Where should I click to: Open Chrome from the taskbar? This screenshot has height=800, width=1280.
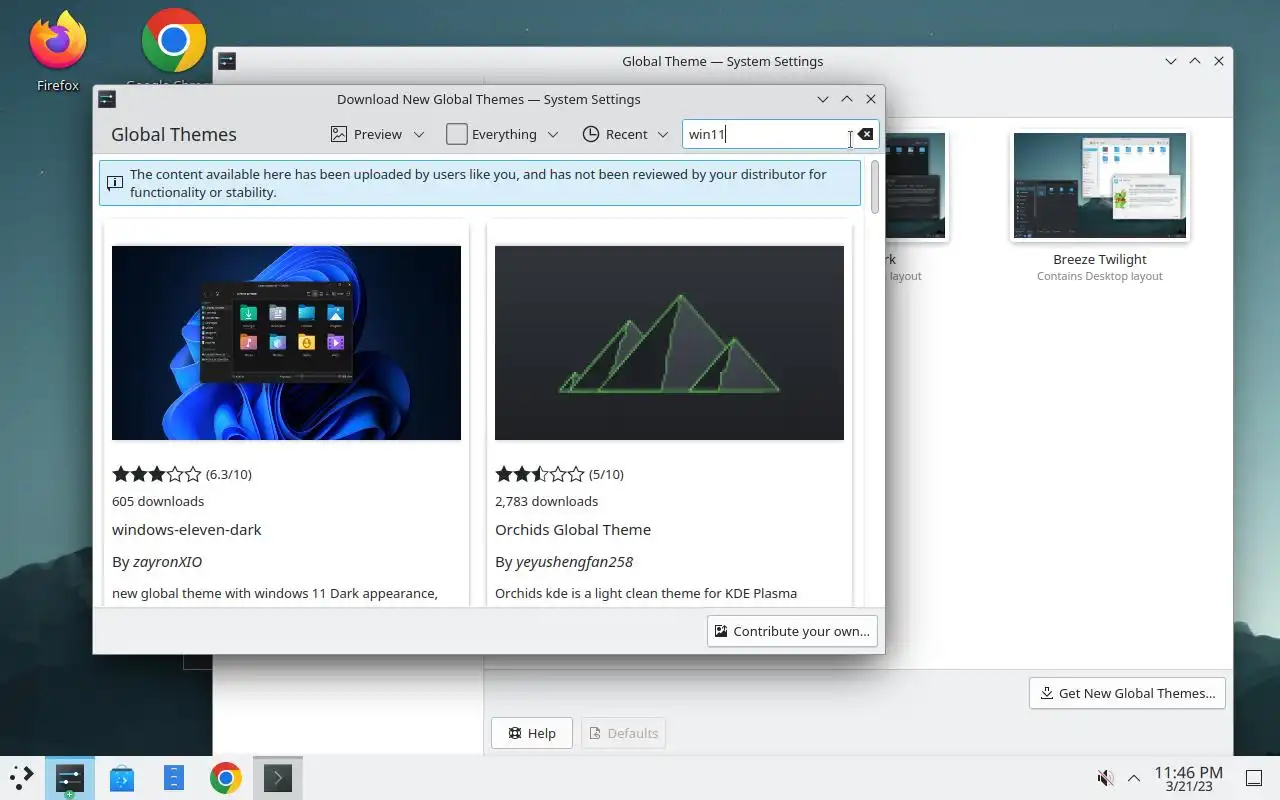click(x=226, y=777)
